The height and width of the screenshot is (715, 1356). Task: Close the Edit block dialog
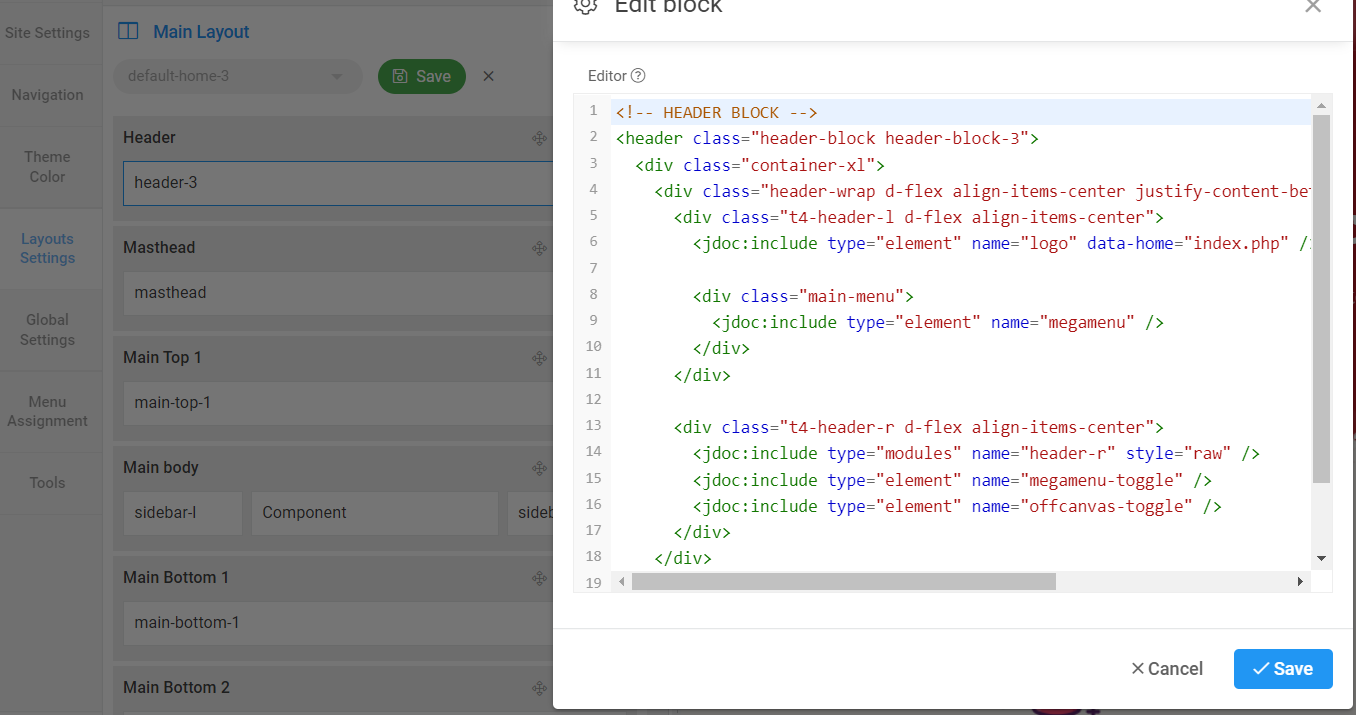(x=1313, y=7)
